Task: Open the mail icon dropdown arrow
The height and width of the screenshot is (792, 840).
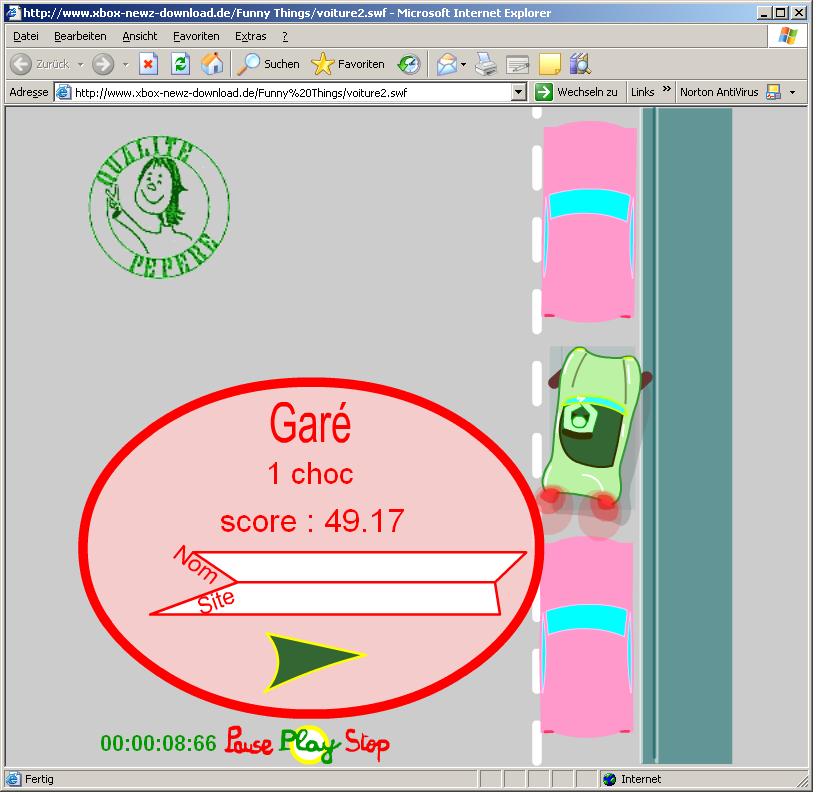Action: (x=463, y=64)
